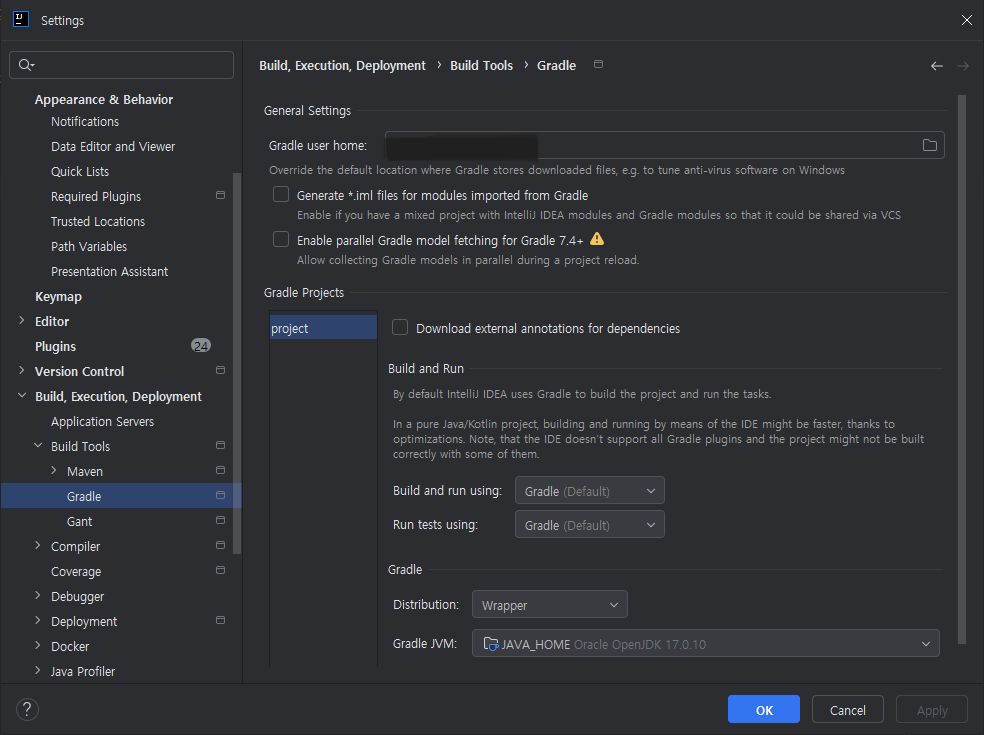The width and height of the screenshot is (984, 735).
Task: Select Path Variables settings
Action: pyautogui.click(x=89, y=247)
